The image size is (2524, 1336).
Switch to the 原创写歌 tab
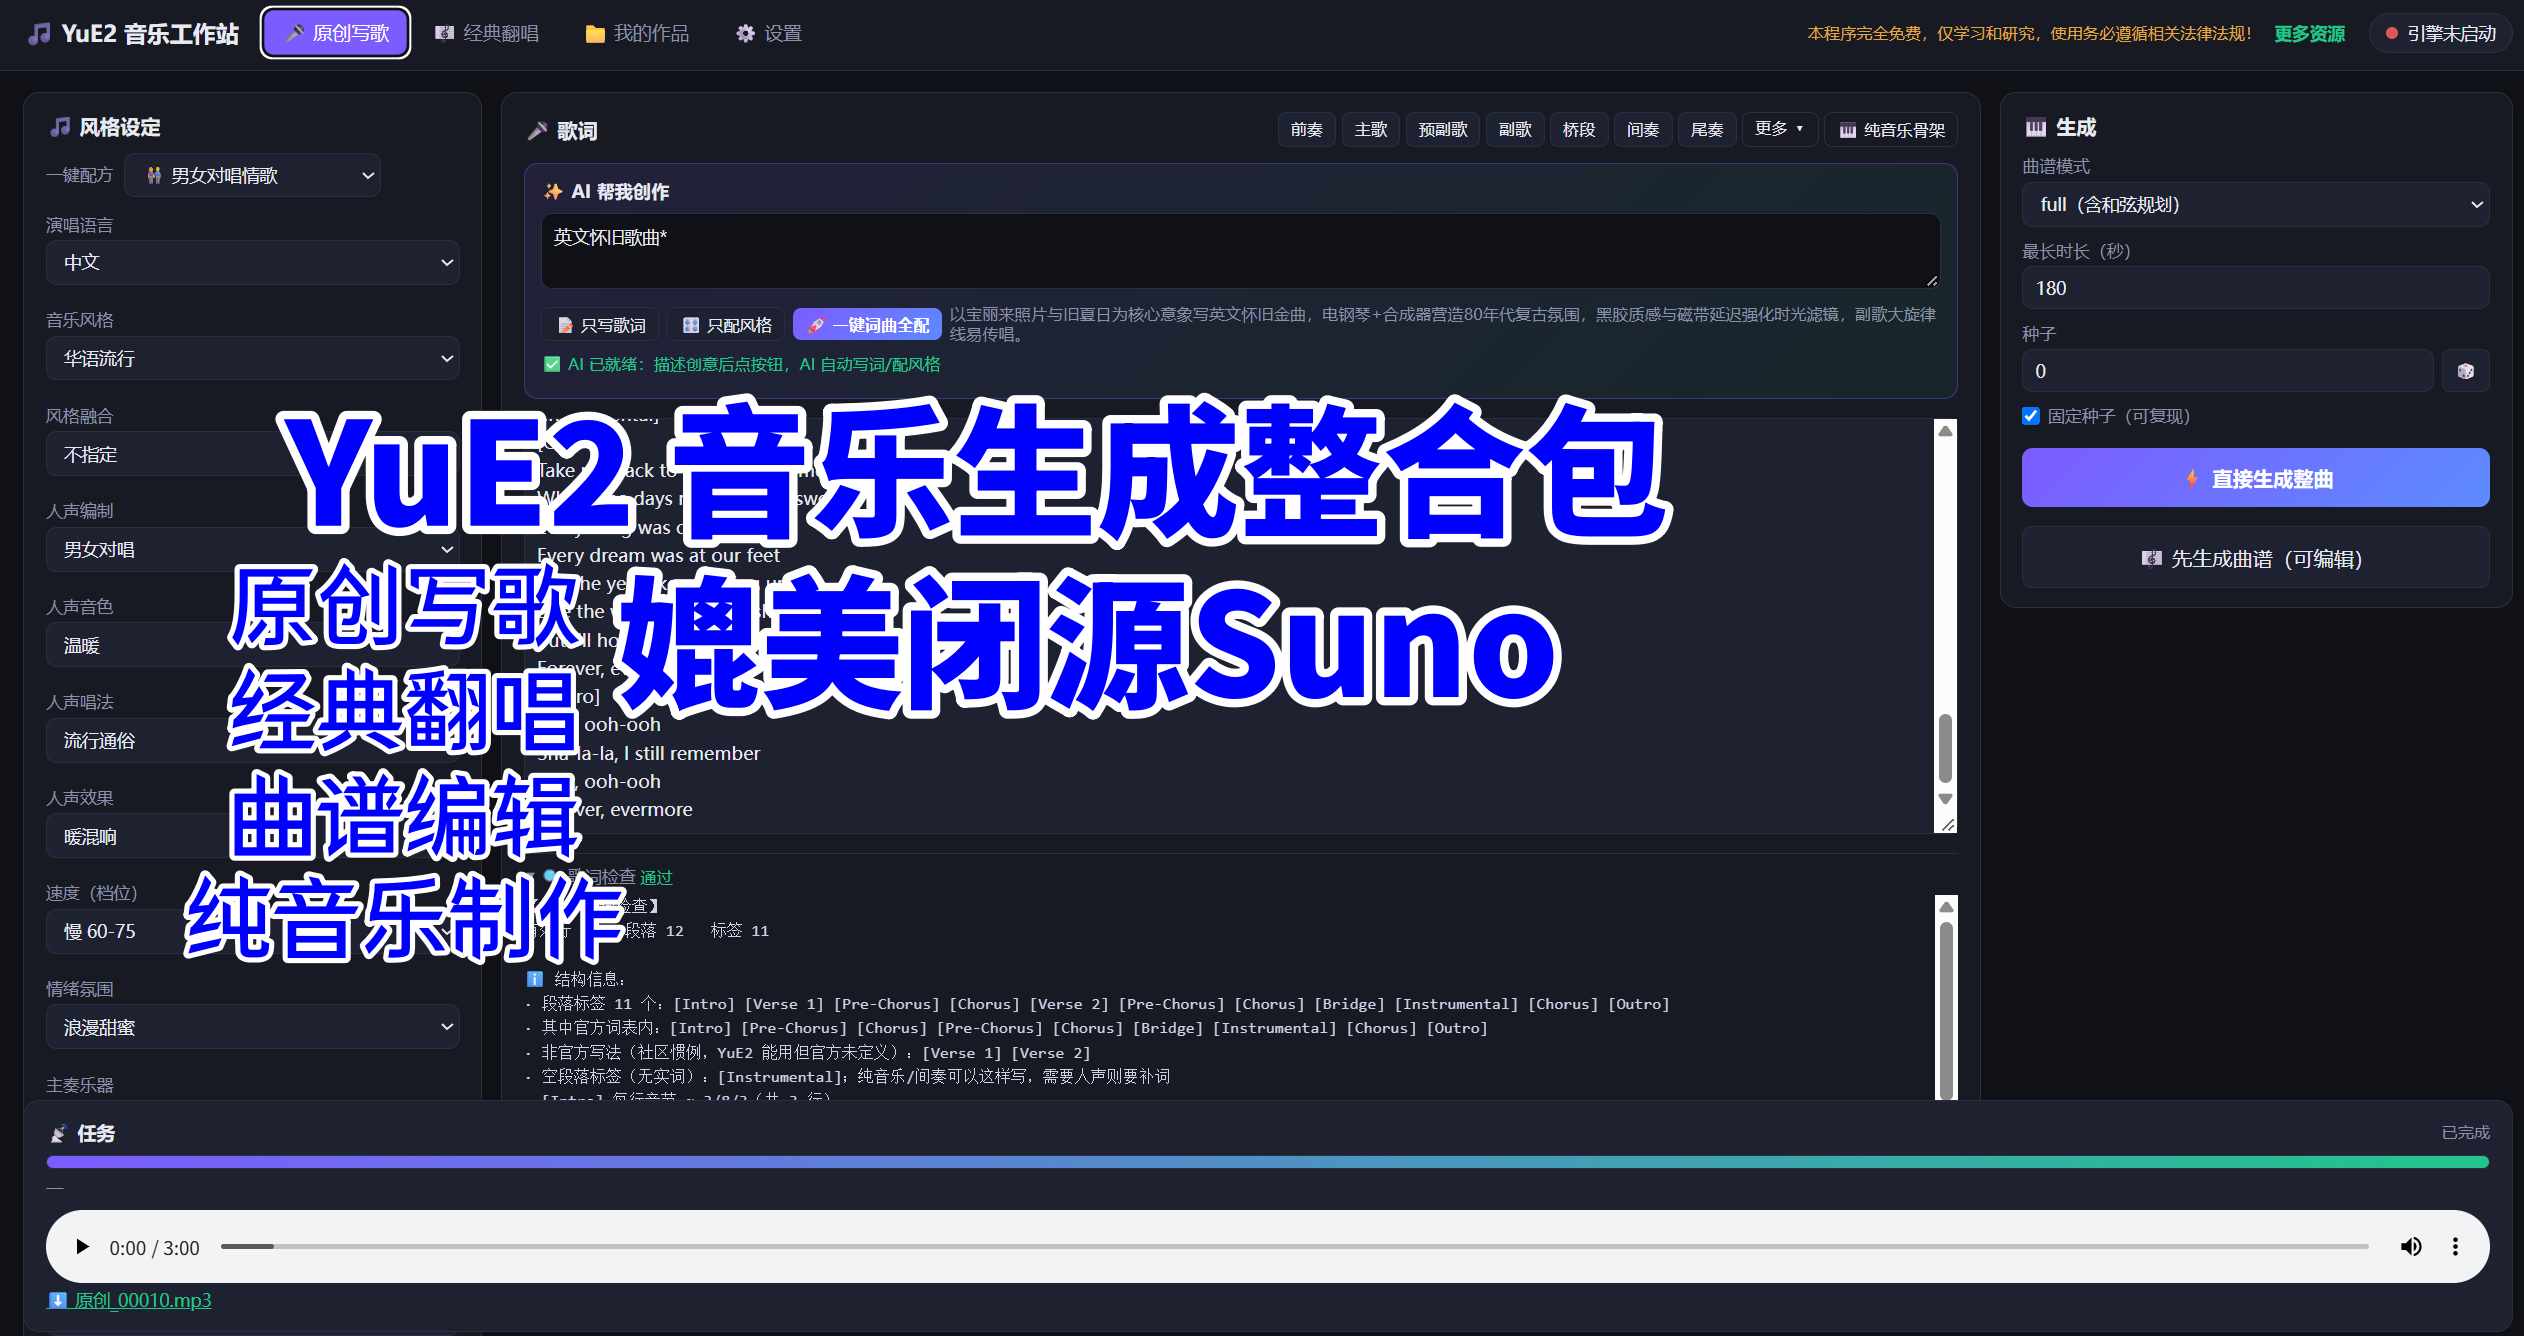[x=336, y=33]
